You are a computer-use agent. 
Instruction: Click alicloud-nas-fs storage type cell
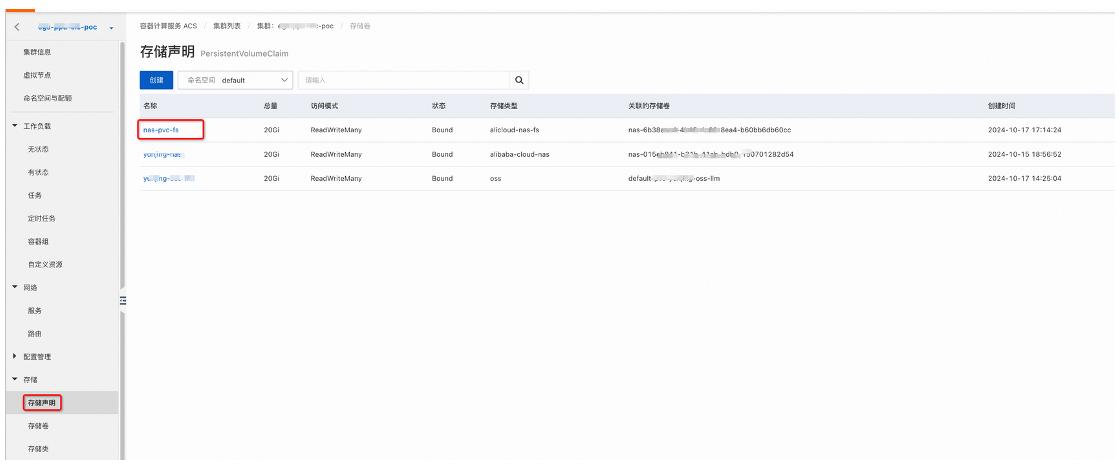[515, 130]
